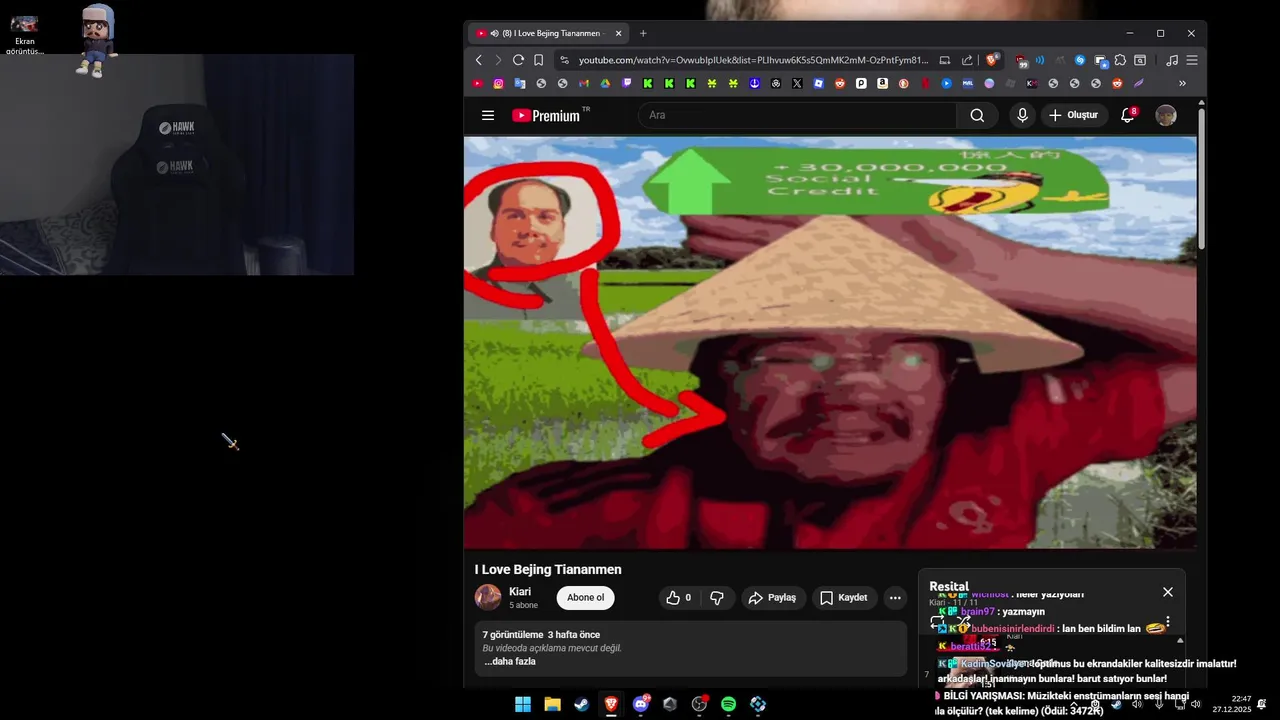Click the Oluştur create button
The image size is (1280, 720).
tap(1074, 115)
